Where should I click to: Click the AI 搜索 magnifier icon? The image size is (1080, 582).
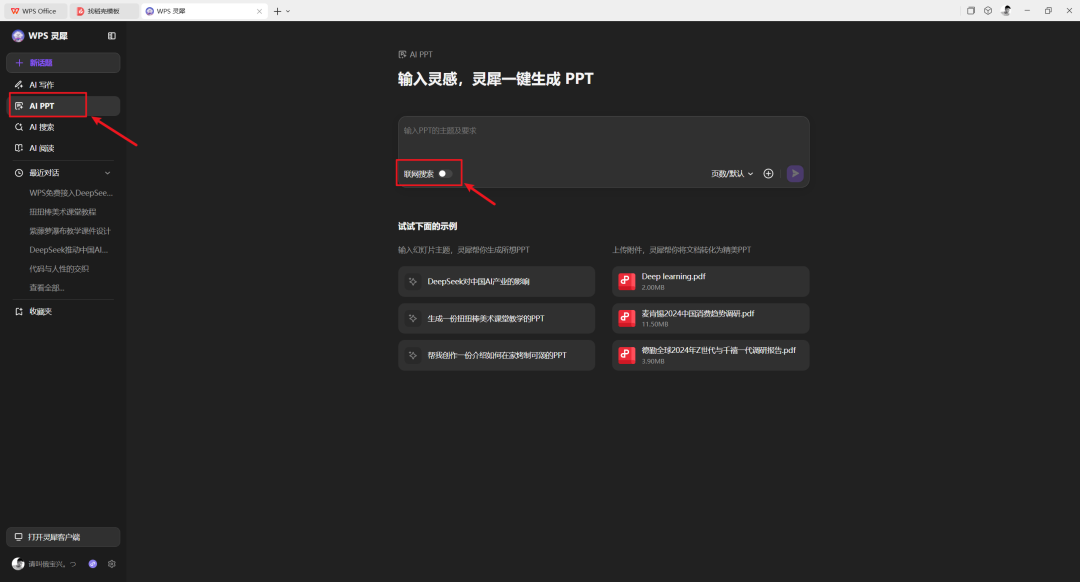19,127
